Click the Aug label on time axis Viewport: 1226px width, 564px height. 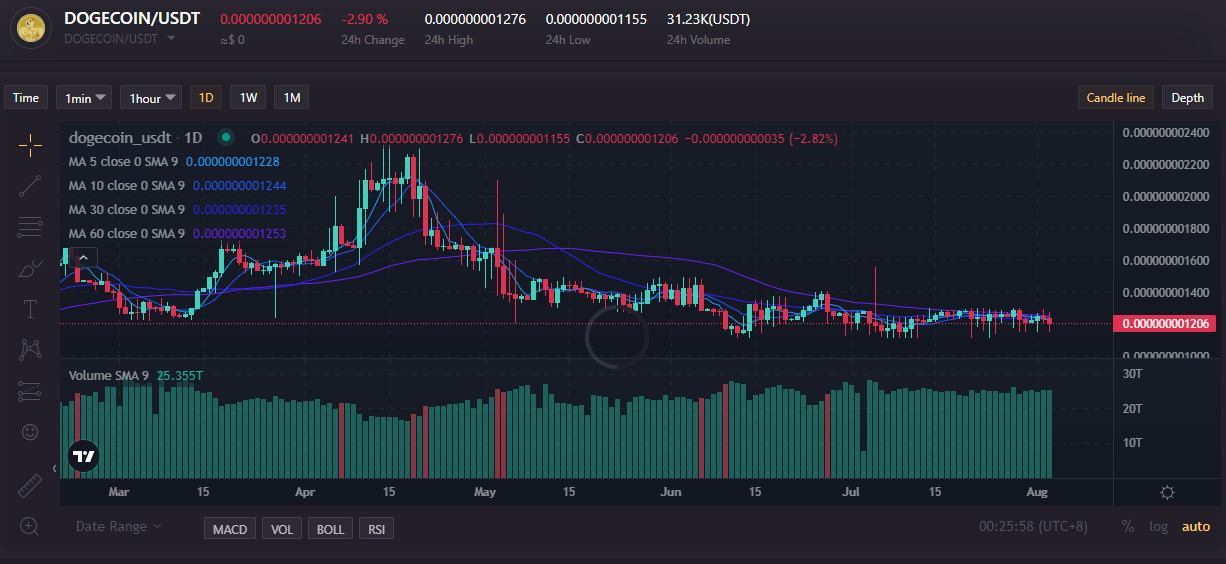1036,492
